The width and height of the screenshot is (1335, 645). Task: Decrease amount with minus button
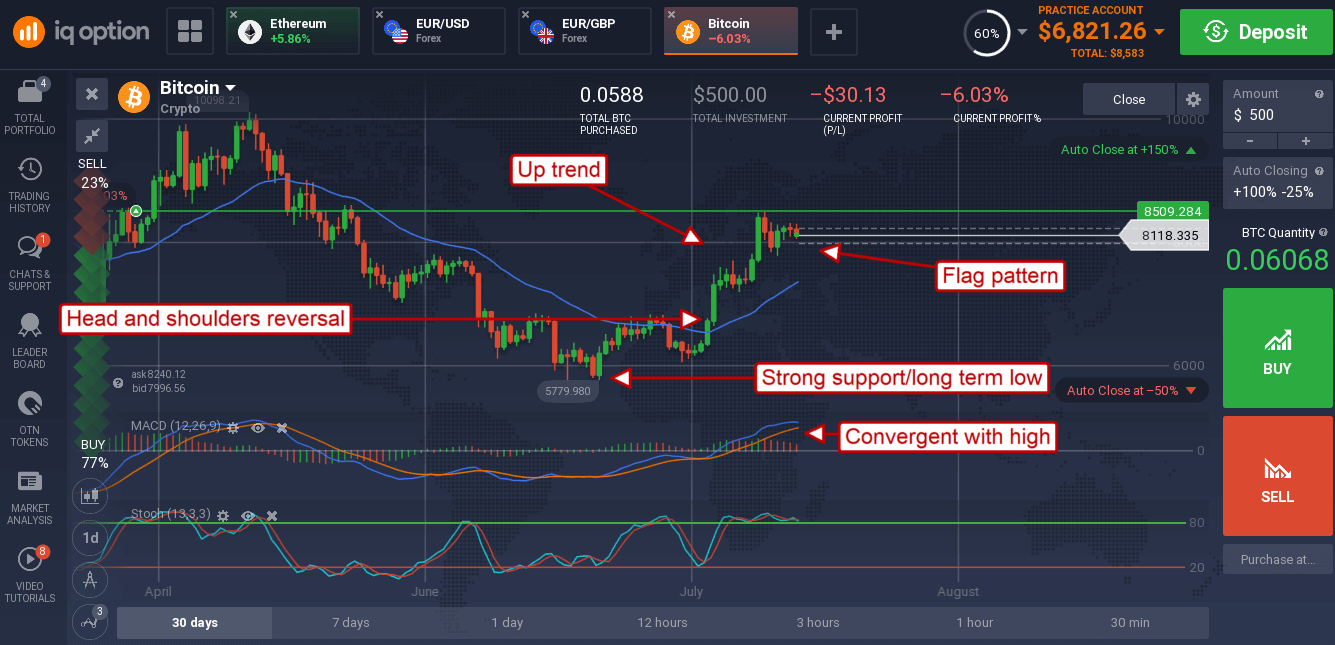pyautogui.click(x=1250, y=141)
